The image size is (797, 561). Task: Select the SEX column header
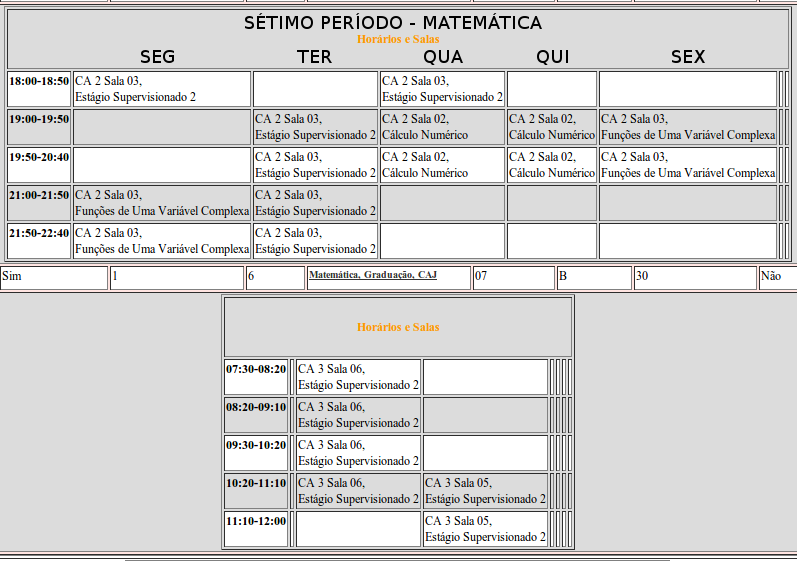688,56
